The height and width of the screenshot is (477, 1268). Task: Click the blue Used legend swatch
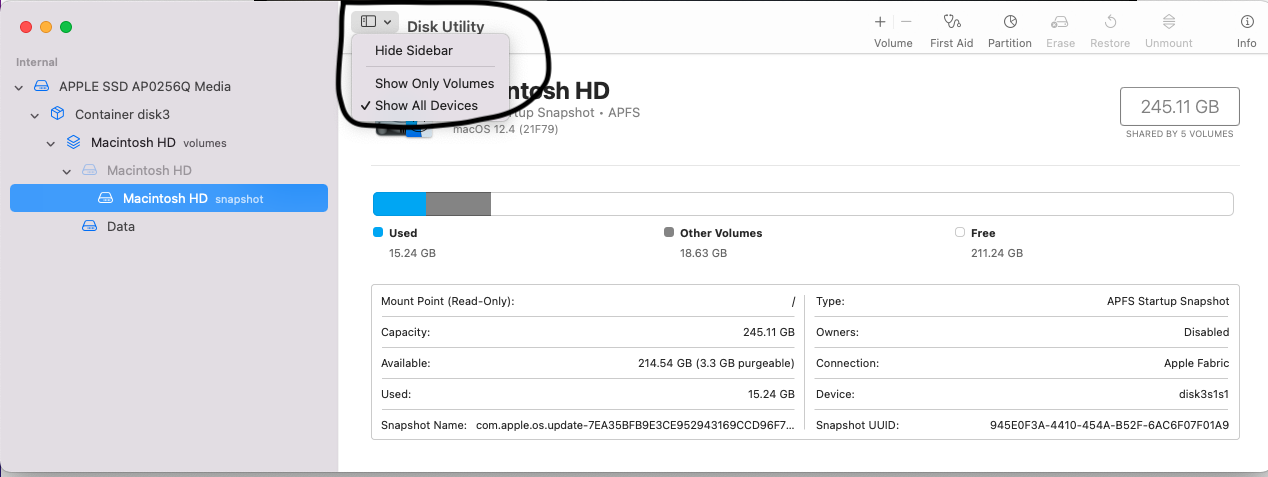[378, 232]
